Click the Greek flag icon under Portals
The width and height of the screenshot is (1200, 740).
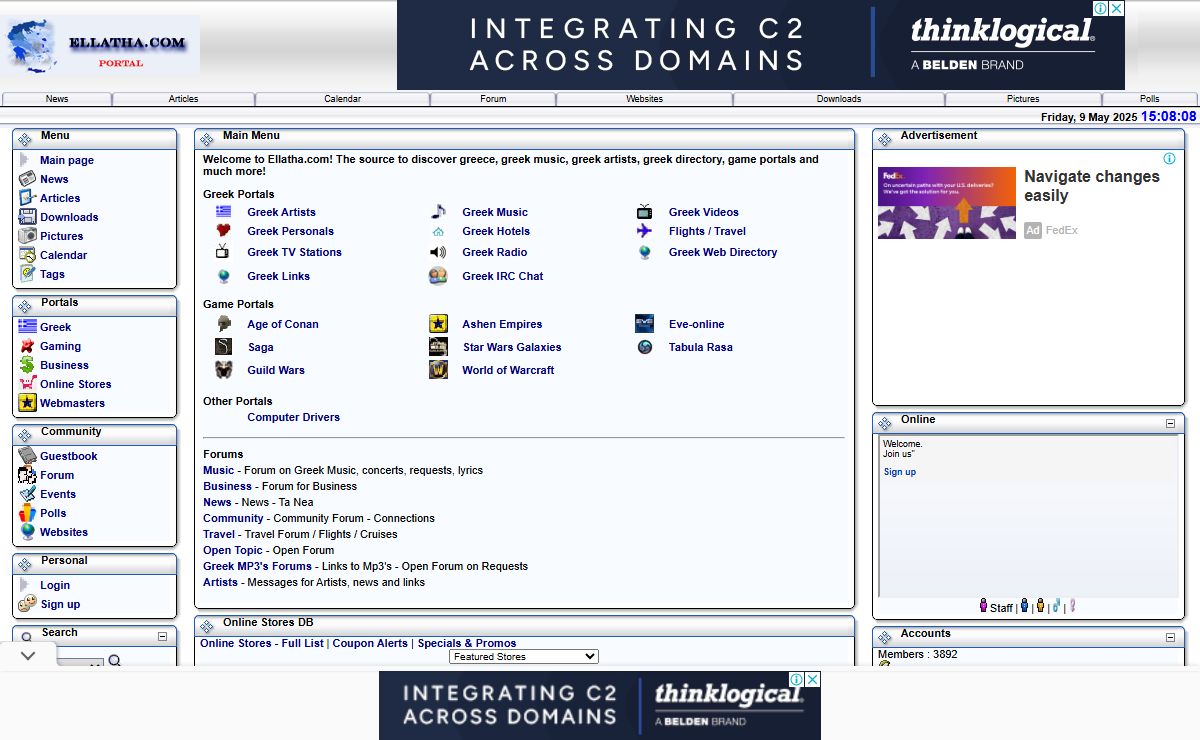tap(27, 326)
